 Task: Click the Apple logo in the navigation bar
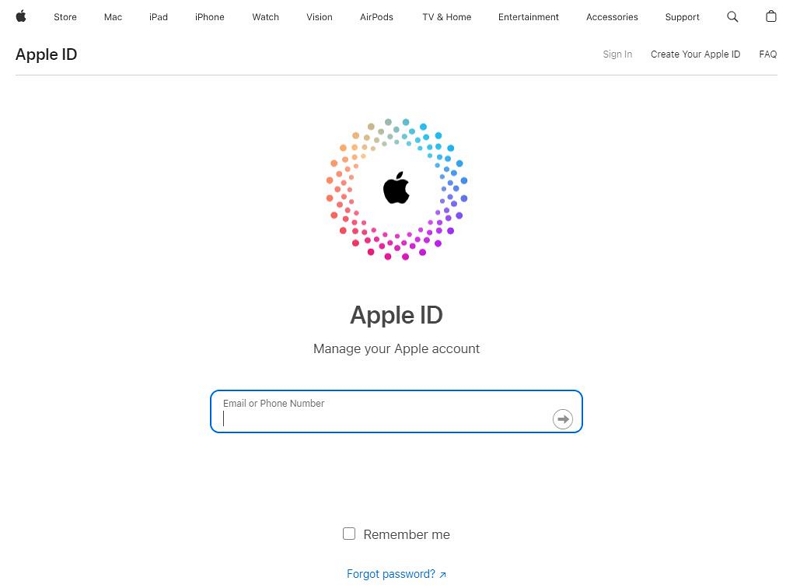pyautogui.click(x=21, y=16)
